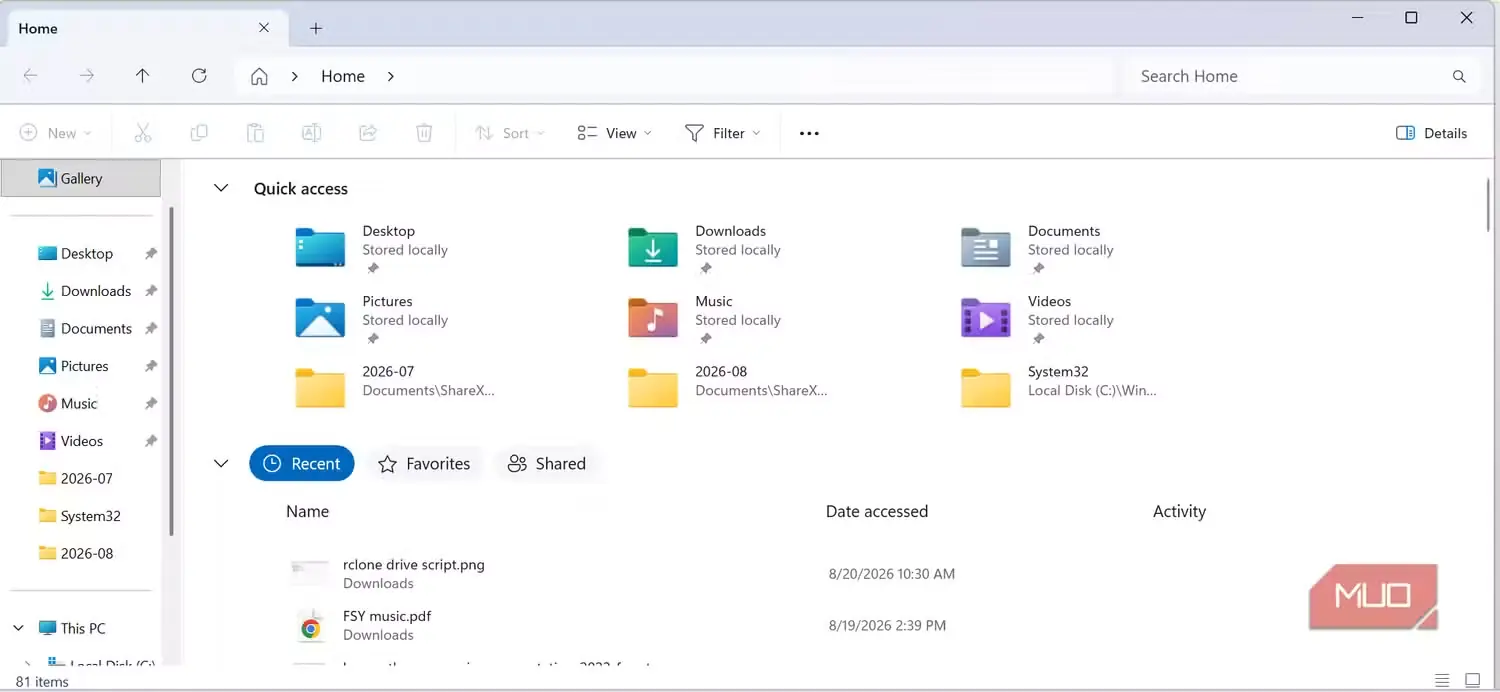The image size is (1500, 692).
Task: Open the 2026-08 folder tile in Quick access
Action: [x=728, y=387]
